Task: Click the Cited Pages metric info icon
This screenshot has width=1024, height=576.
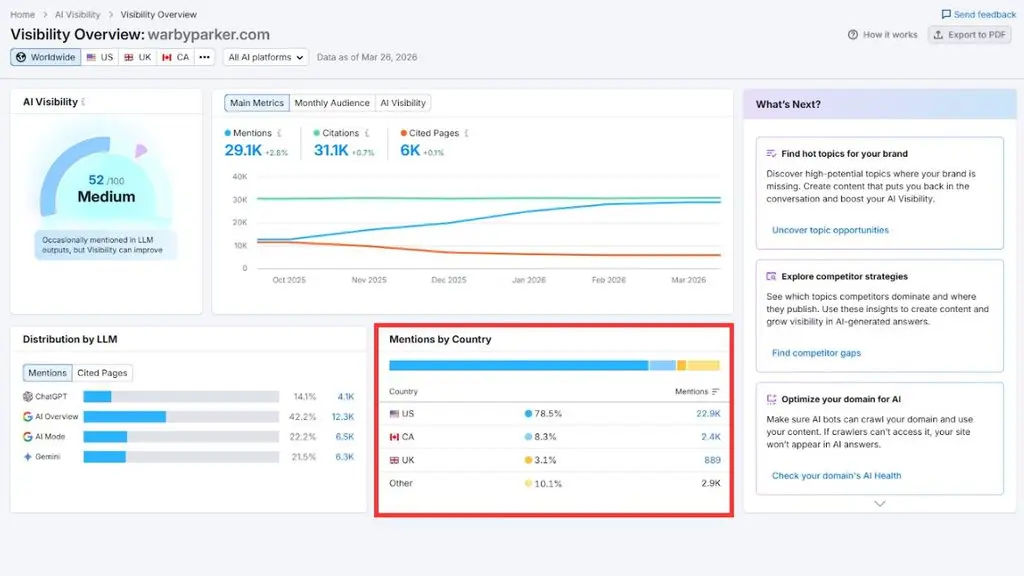Action: [x=466, y=133]
